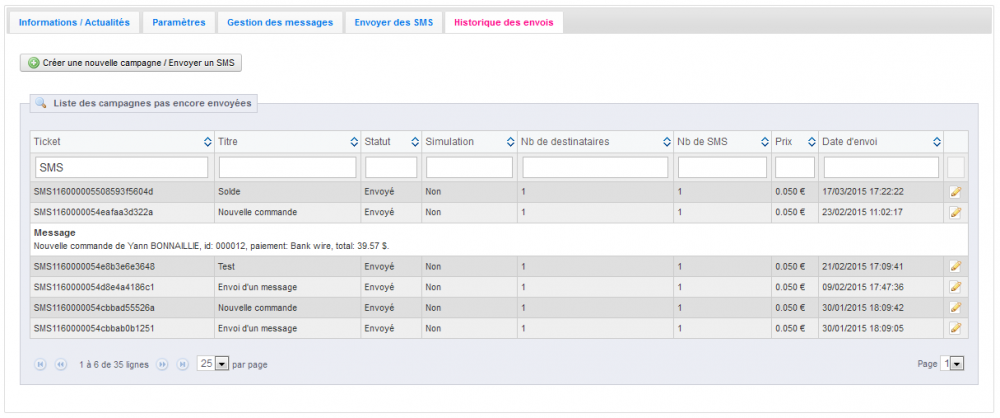Viewport: 1000px width, 418px height.
Task: Go to previous page pagination icon
Action: tap(61, 364)
